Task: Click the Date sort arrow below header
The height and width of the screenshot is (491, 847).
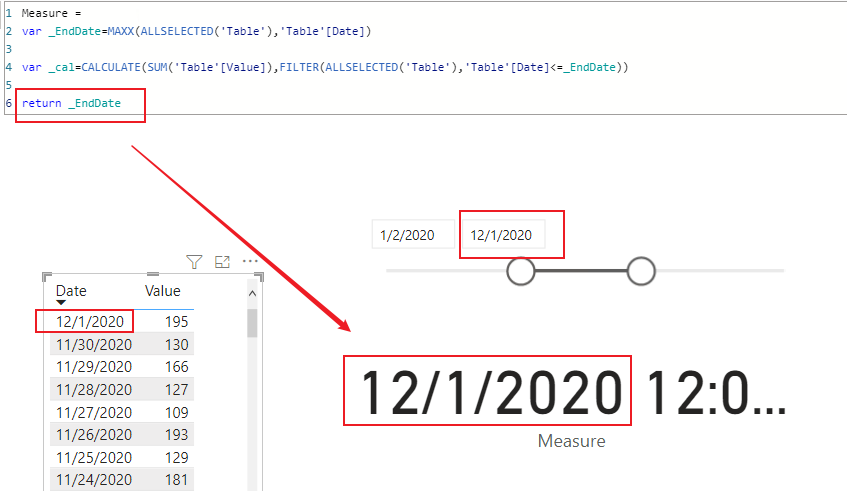Action: tap(61, 302)
